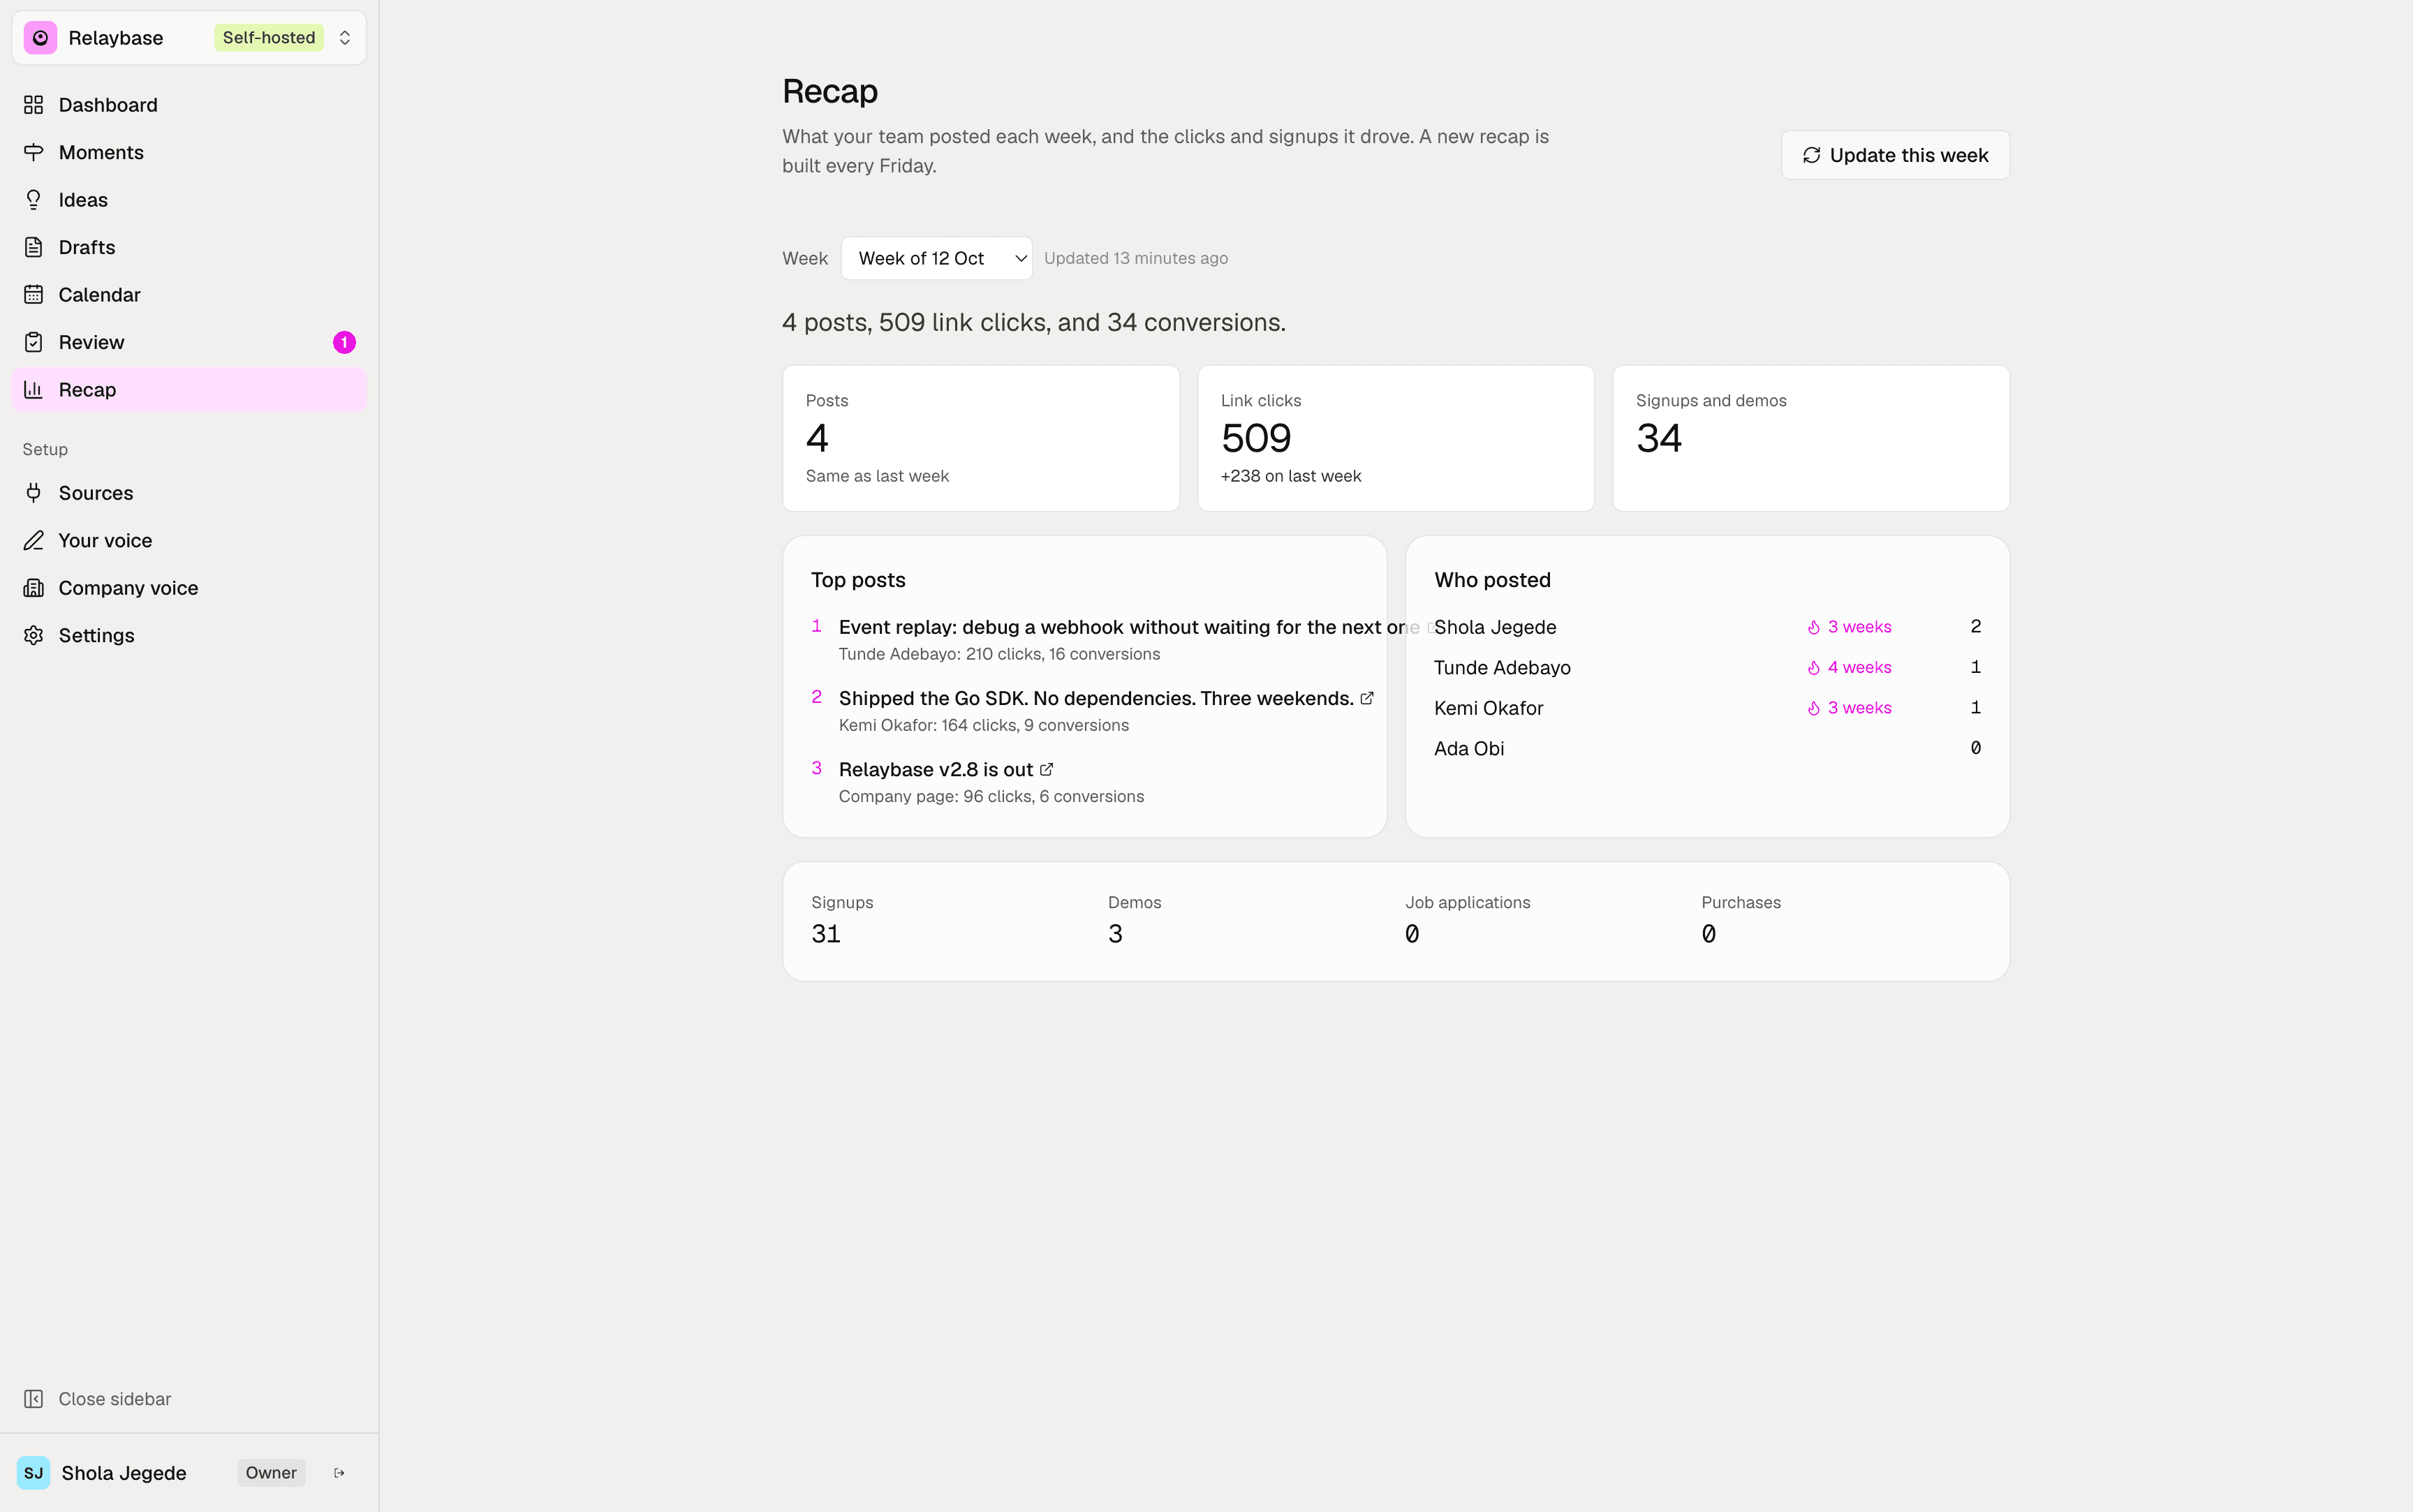This screenshot has width=2413, height=1512.
Task: Click the Self-hosted badge
Action: pyautogui.click(x=269, y=38)
